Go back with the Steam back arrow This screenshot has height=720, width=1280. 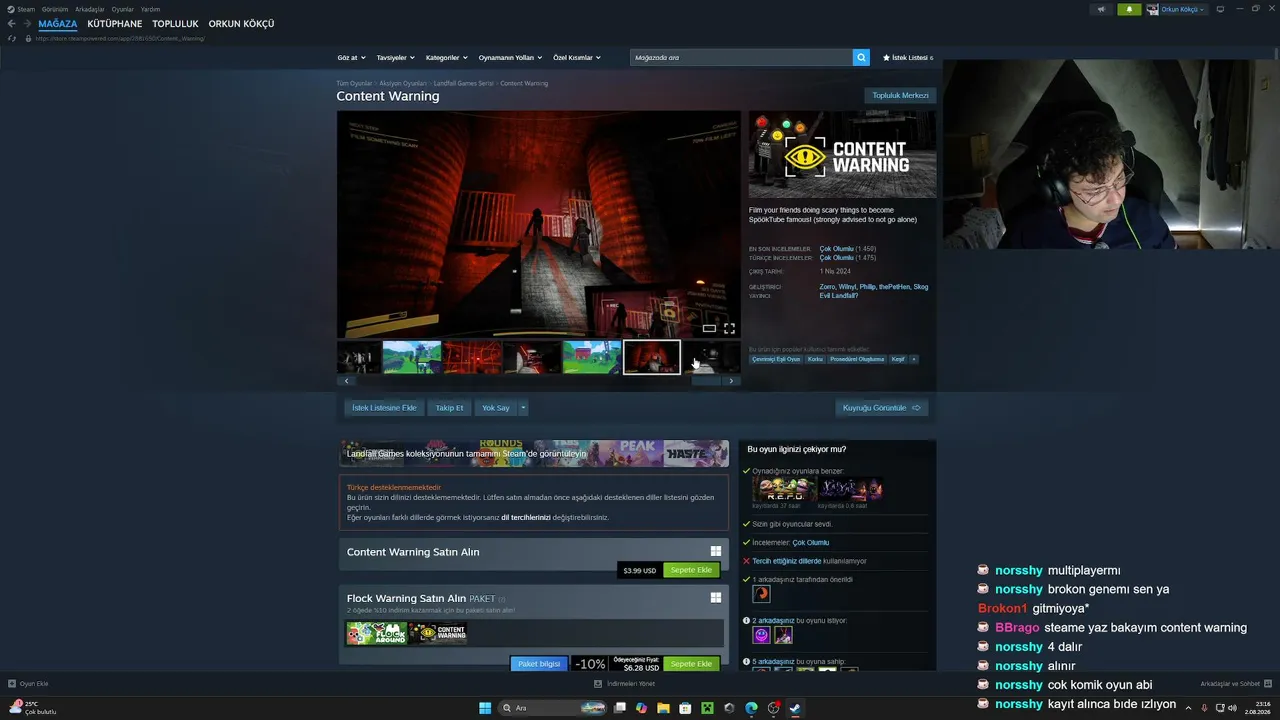12,24
